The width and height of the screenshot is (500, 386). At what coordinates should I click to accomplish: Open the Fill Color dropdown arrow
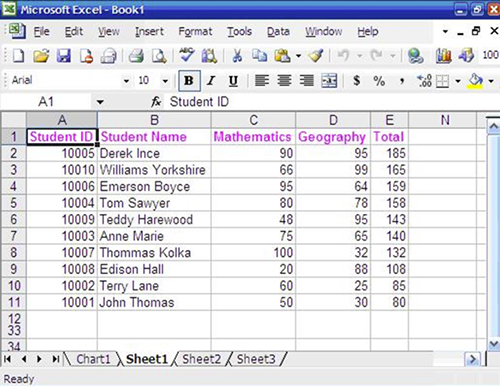point(491,81)
